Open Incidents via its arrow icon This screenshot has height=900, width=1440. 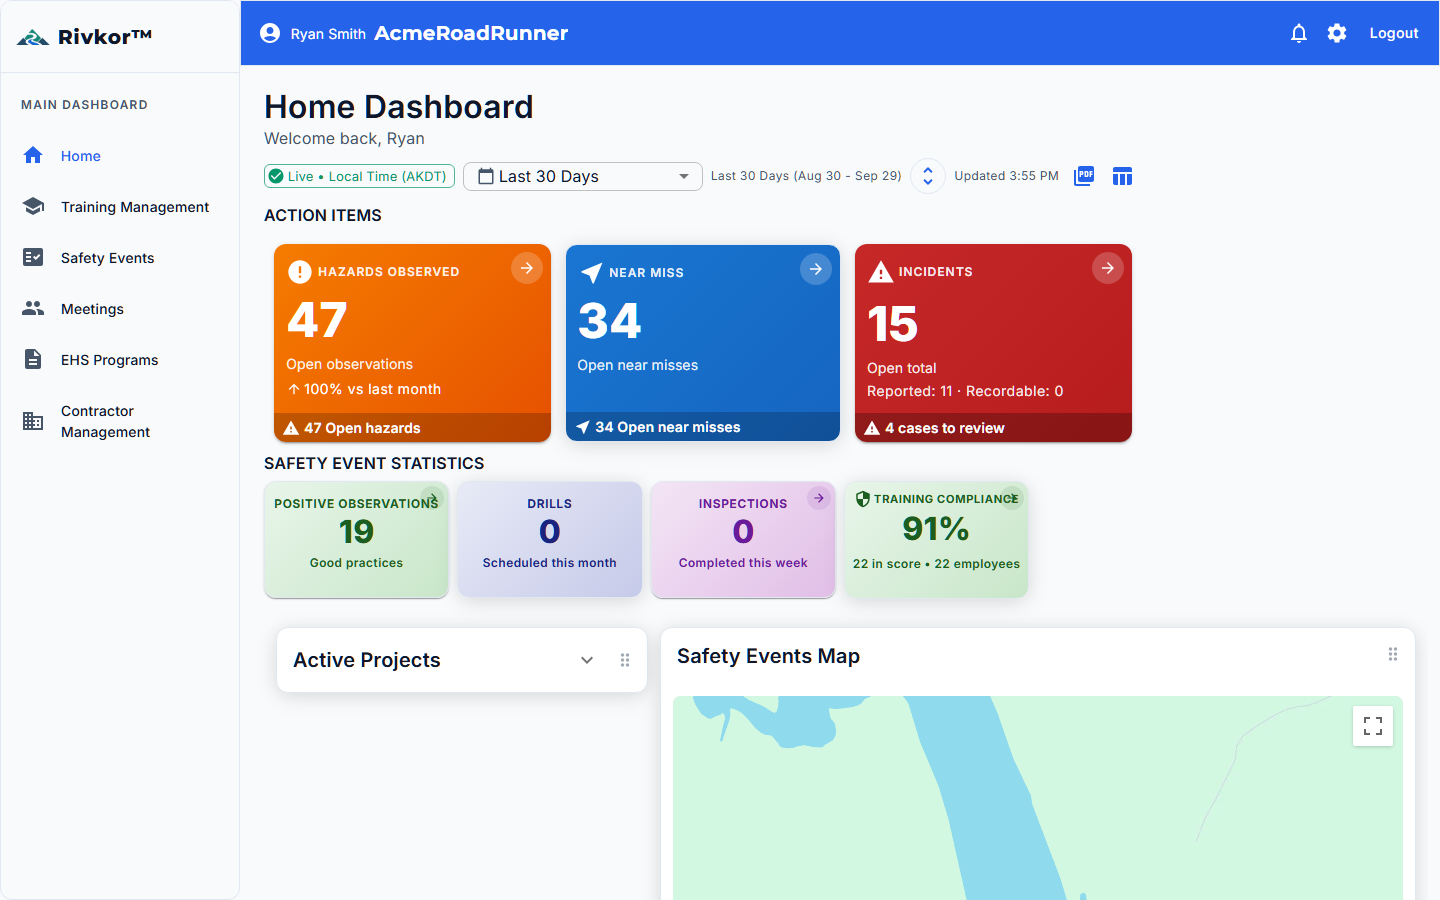(1108, 268)
